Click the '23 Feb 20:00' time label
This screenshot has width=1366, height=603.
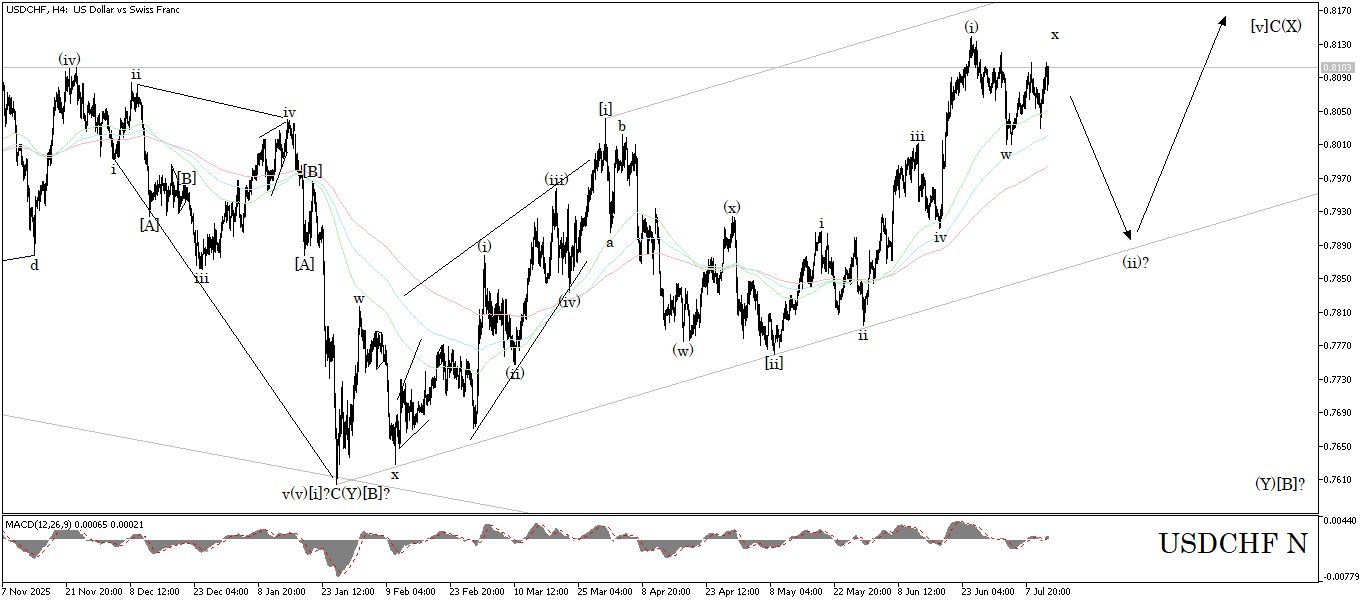pyautogui.click(x=477, y=591)
